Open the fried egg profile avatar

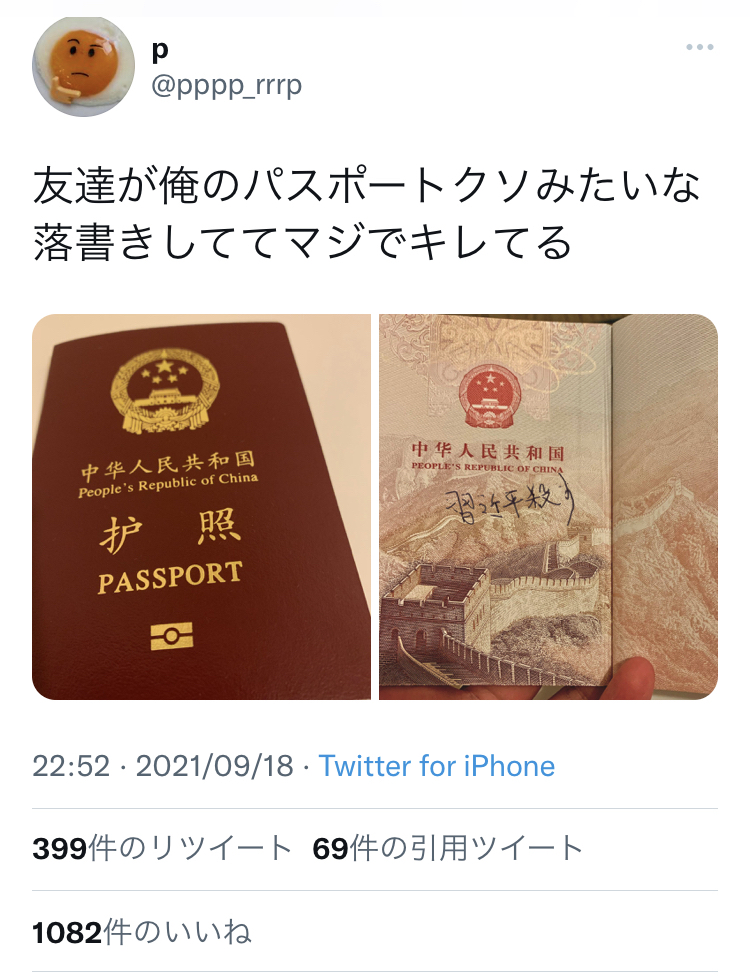(84, 67)
